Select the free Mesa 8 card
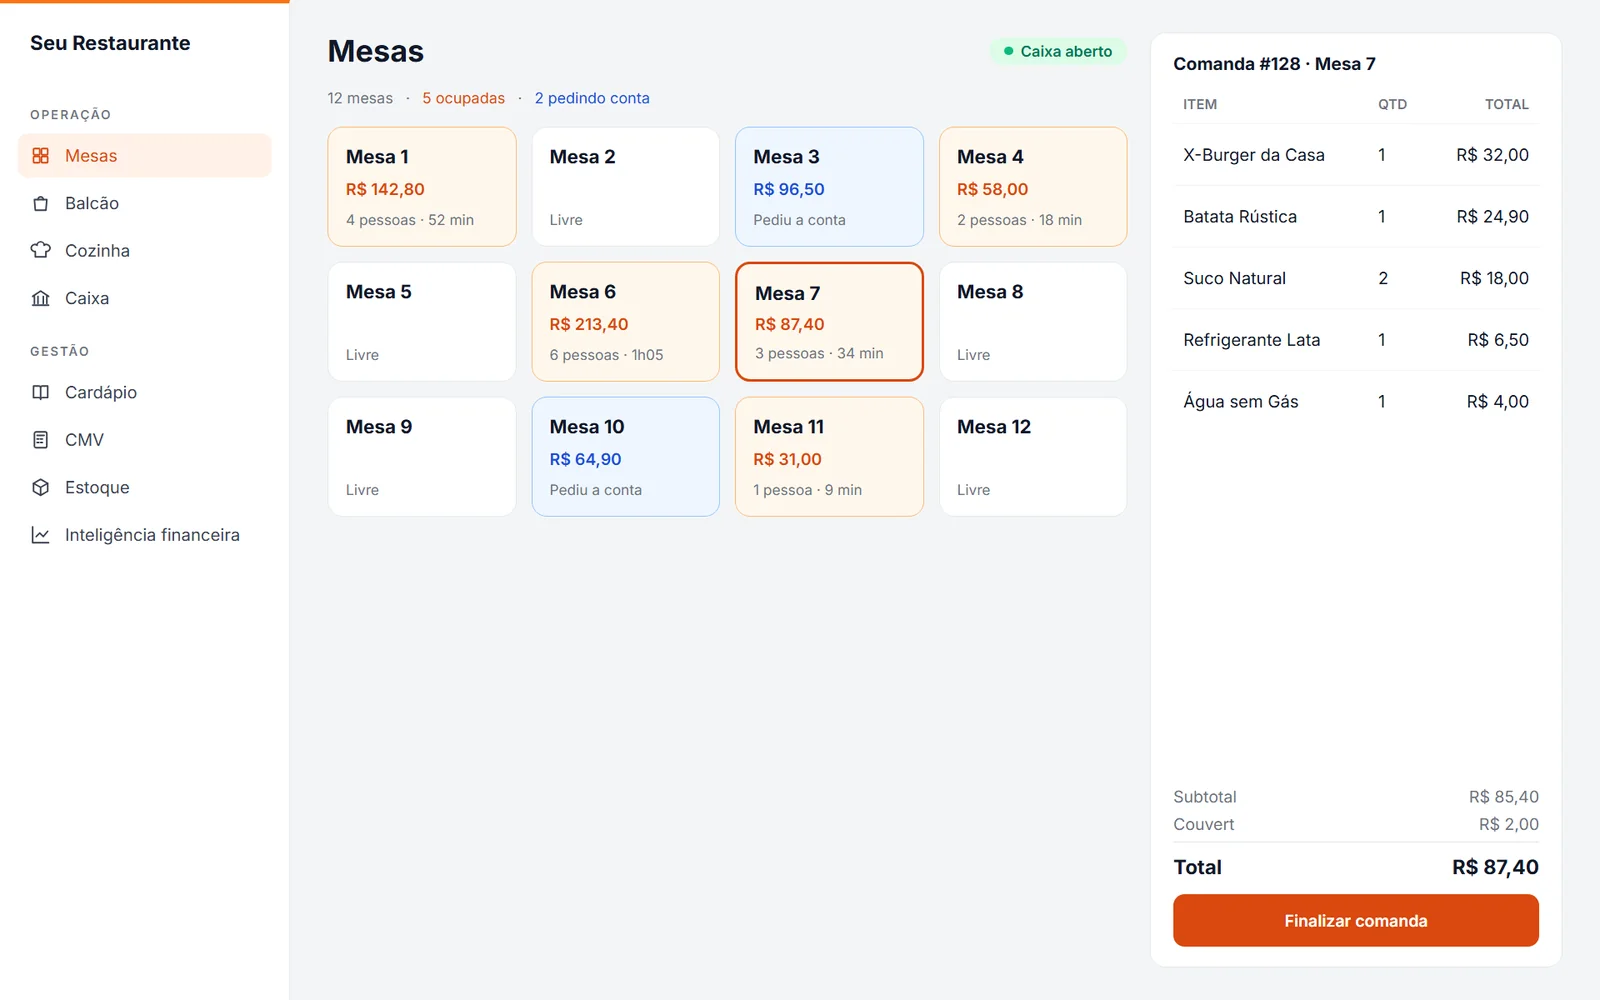 pyautogui.click(x=1033, y=321)
